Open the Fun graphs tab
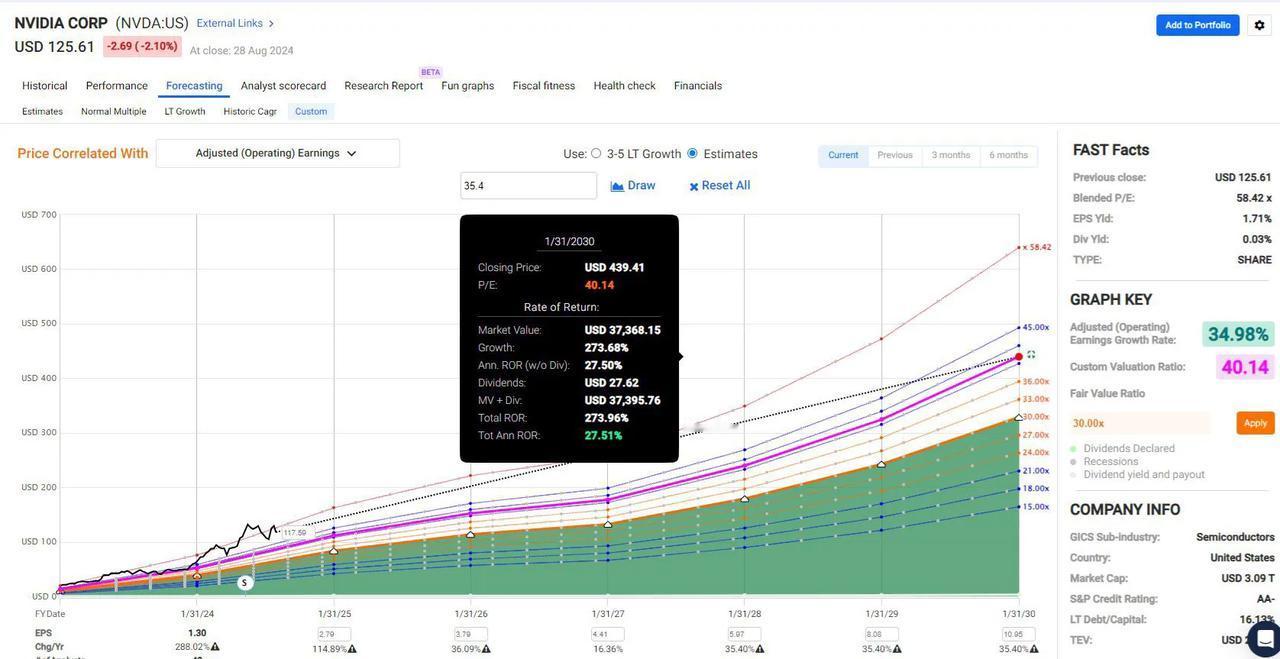 point(468,86)
